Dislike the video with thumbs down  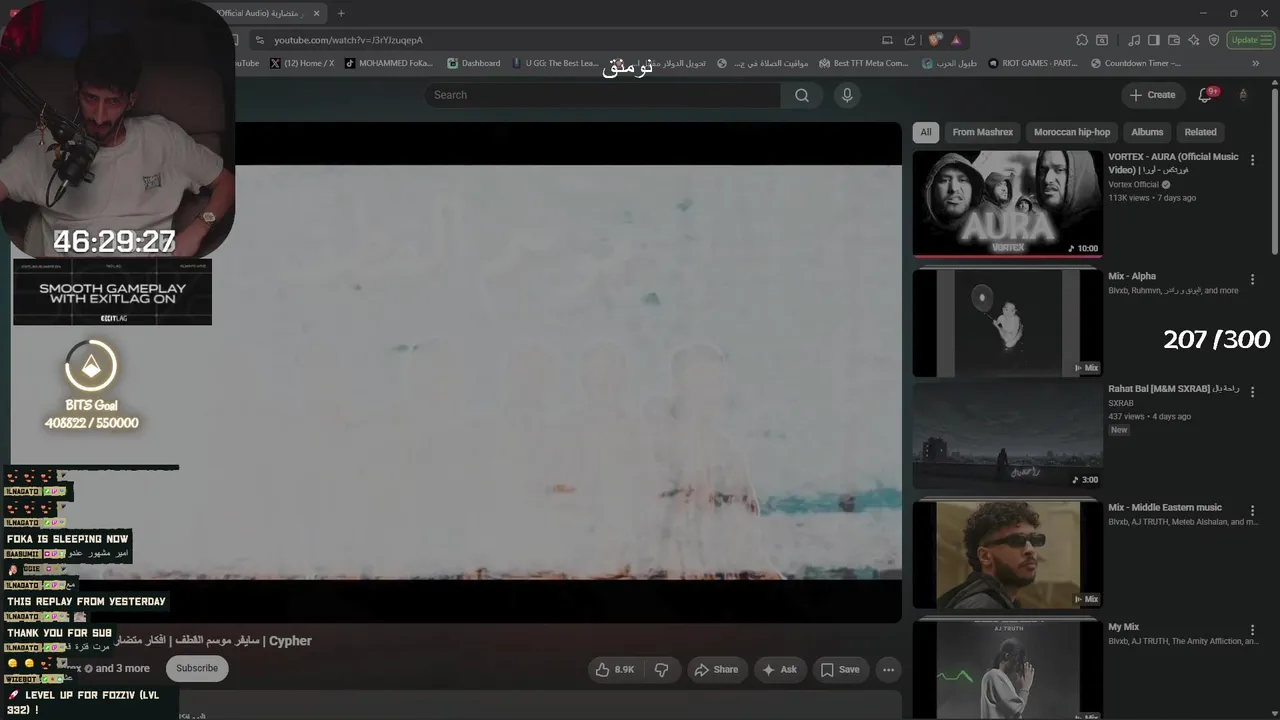[x=661, y=670]
